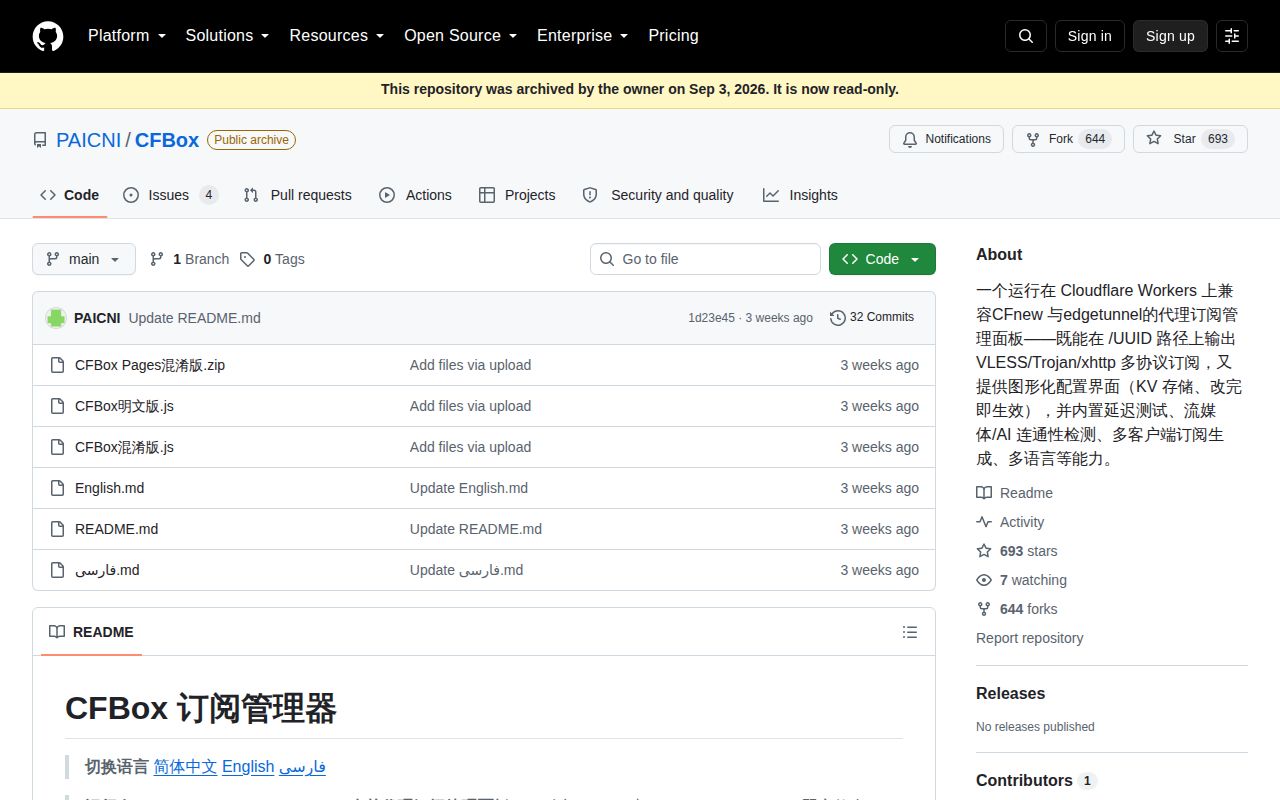The height and width of the screenshot is (800, 1280).
Task: Expand the Platform menu
Action: [x=127, y=36]
